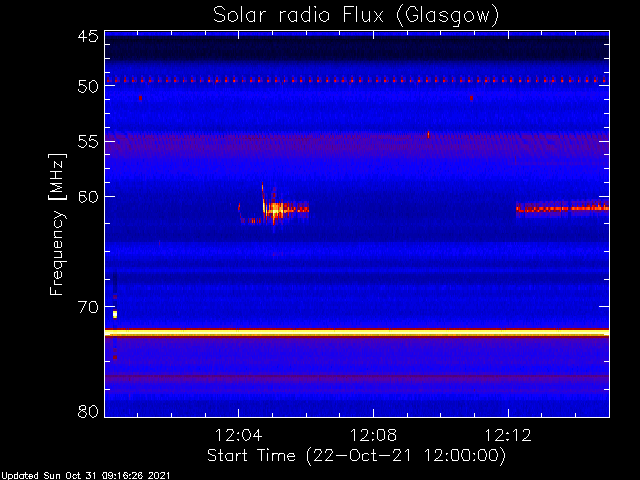The width and height of the screenshot is (640, 480).
Task: Click the '12:08' time tick label
Action: pyautogui.click(x=373, y=435)
